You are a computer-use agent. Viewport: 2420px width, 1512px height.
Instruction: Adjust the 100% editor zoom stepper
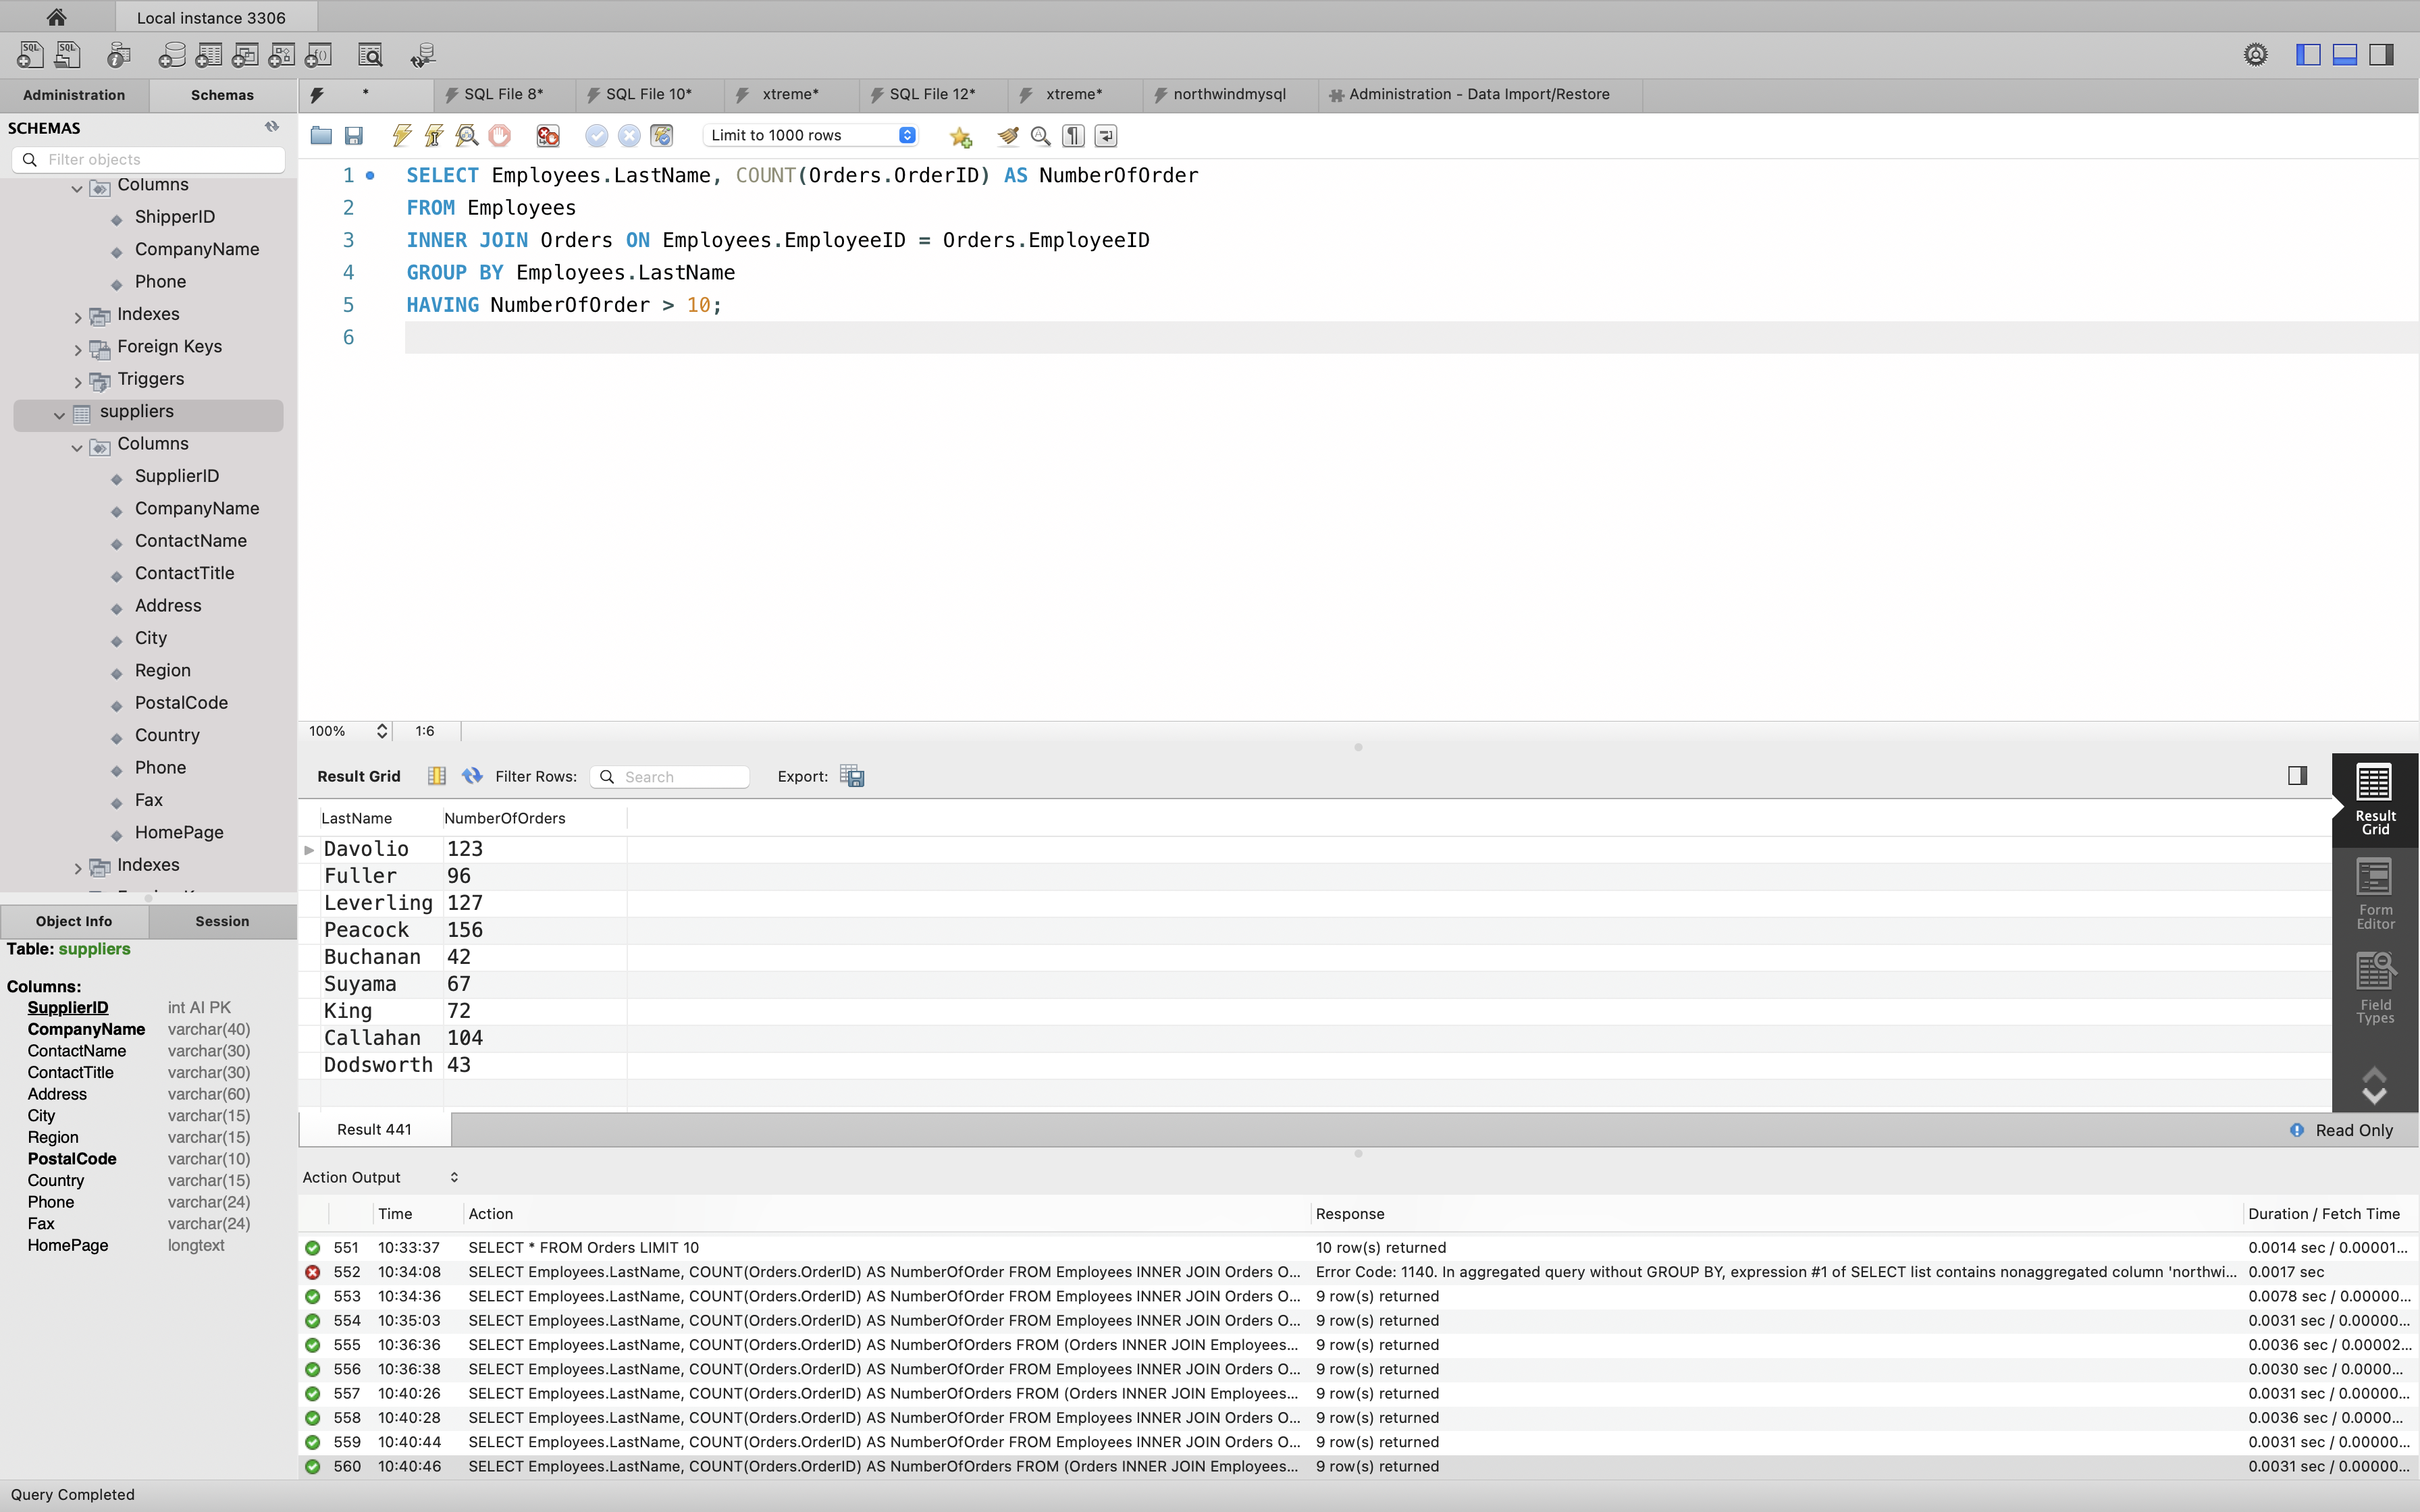click(x=382, y=731)
